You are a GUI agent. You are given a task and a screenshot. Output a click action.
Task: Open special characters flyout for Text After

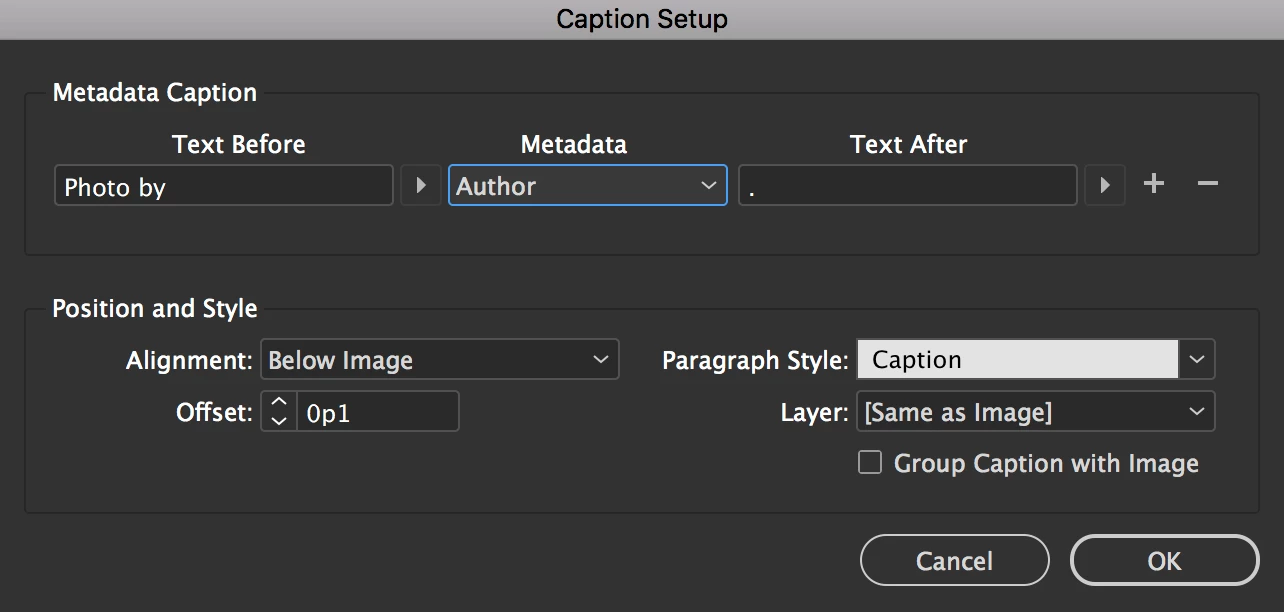click(x=1105, y=186)
